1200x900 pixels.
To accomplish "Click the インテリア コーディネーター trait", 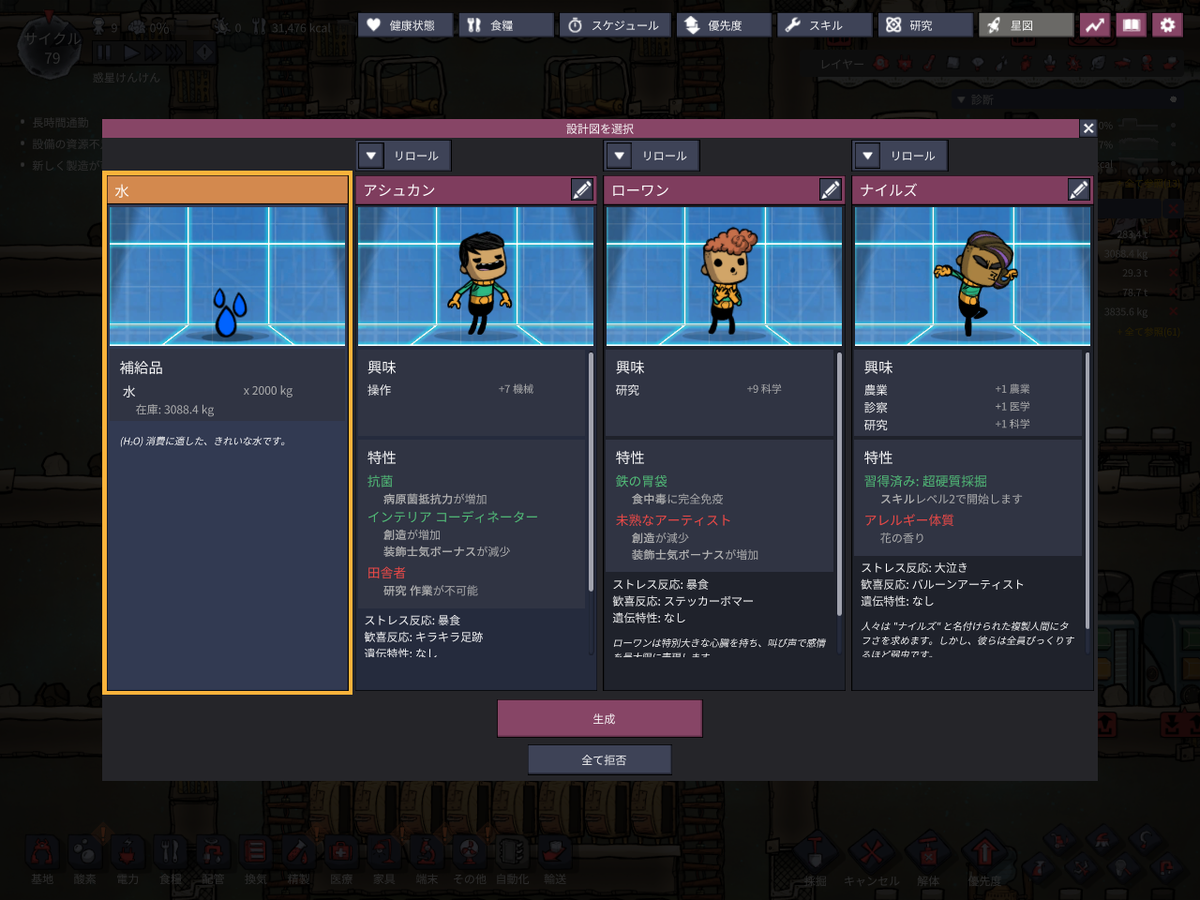I will tap(453, 517).
